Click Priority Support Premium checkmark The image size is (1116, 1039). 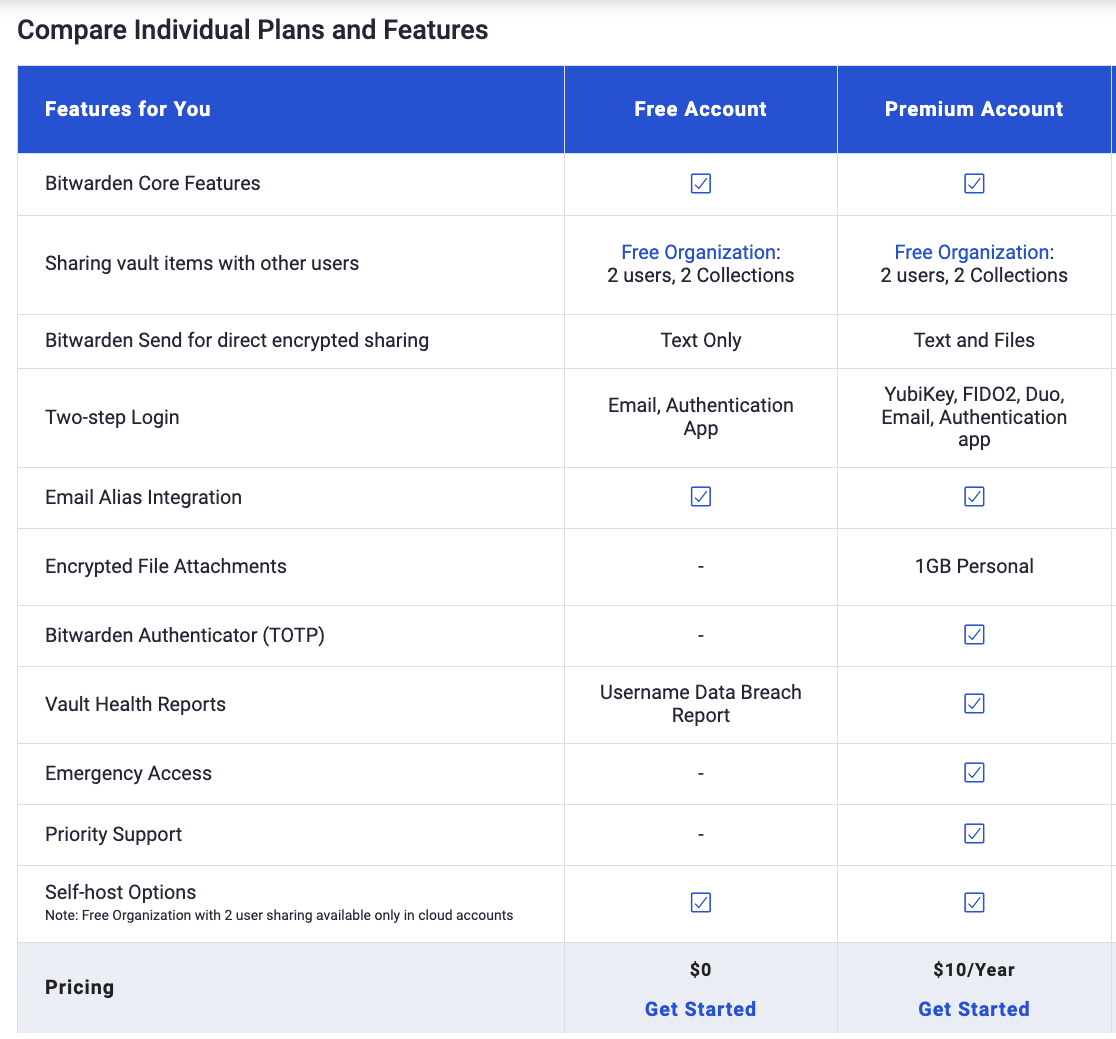coord(974,834)
